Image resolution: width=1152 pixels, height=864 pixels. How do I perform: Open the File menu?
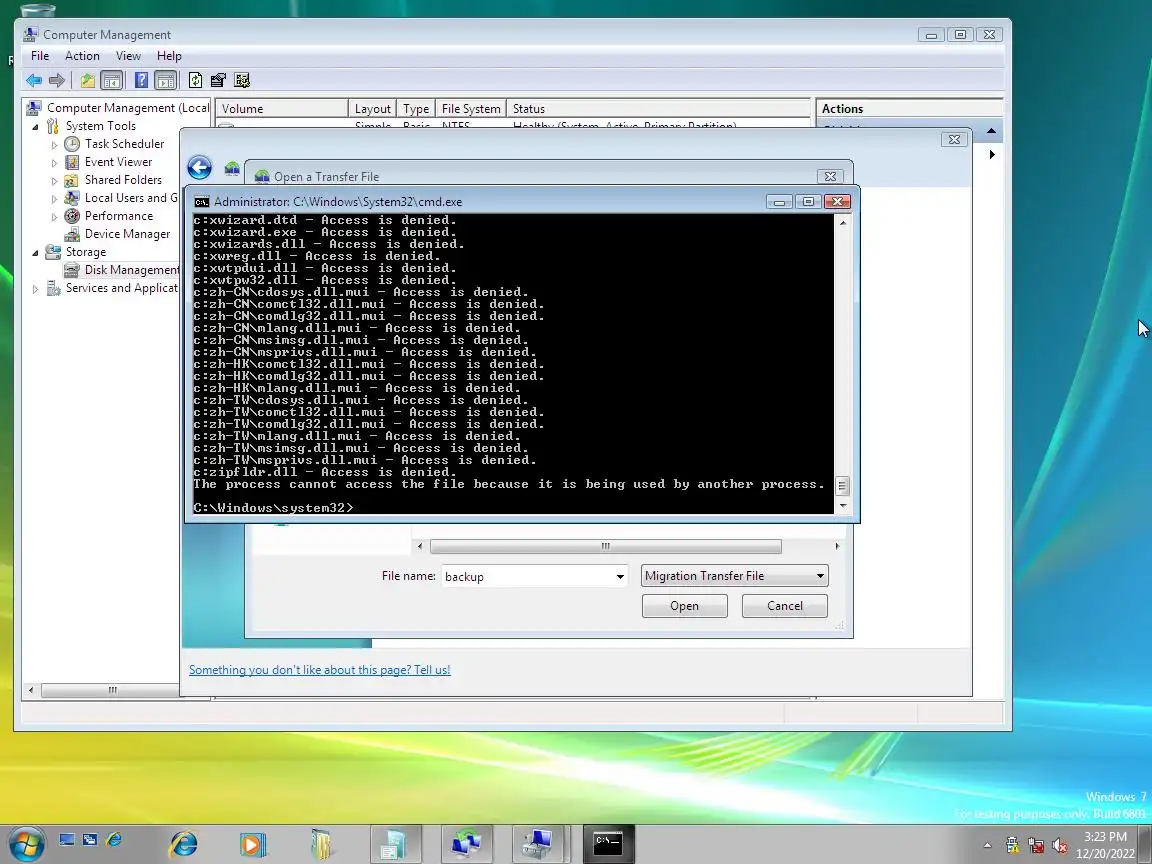tap(40, 56)
